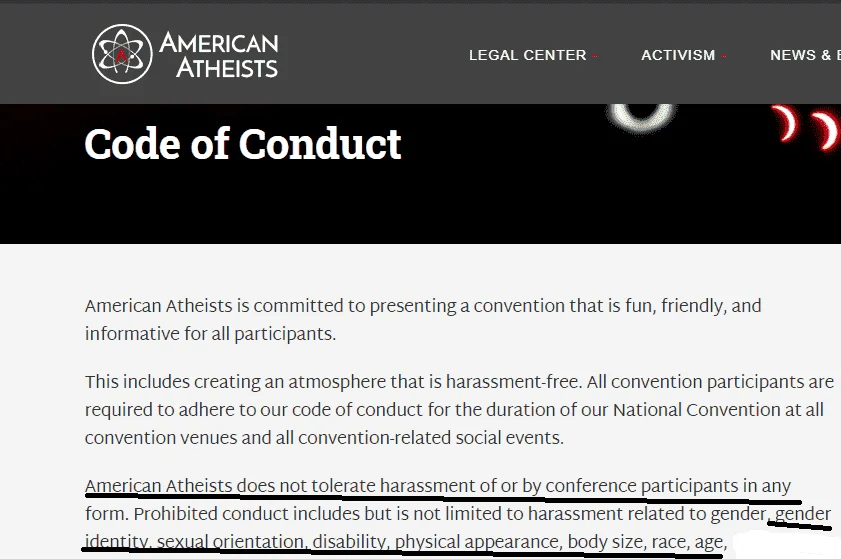Click the underlined 'physical appearance' phrase
Screen dimensions: 841x559
(478, 542)
